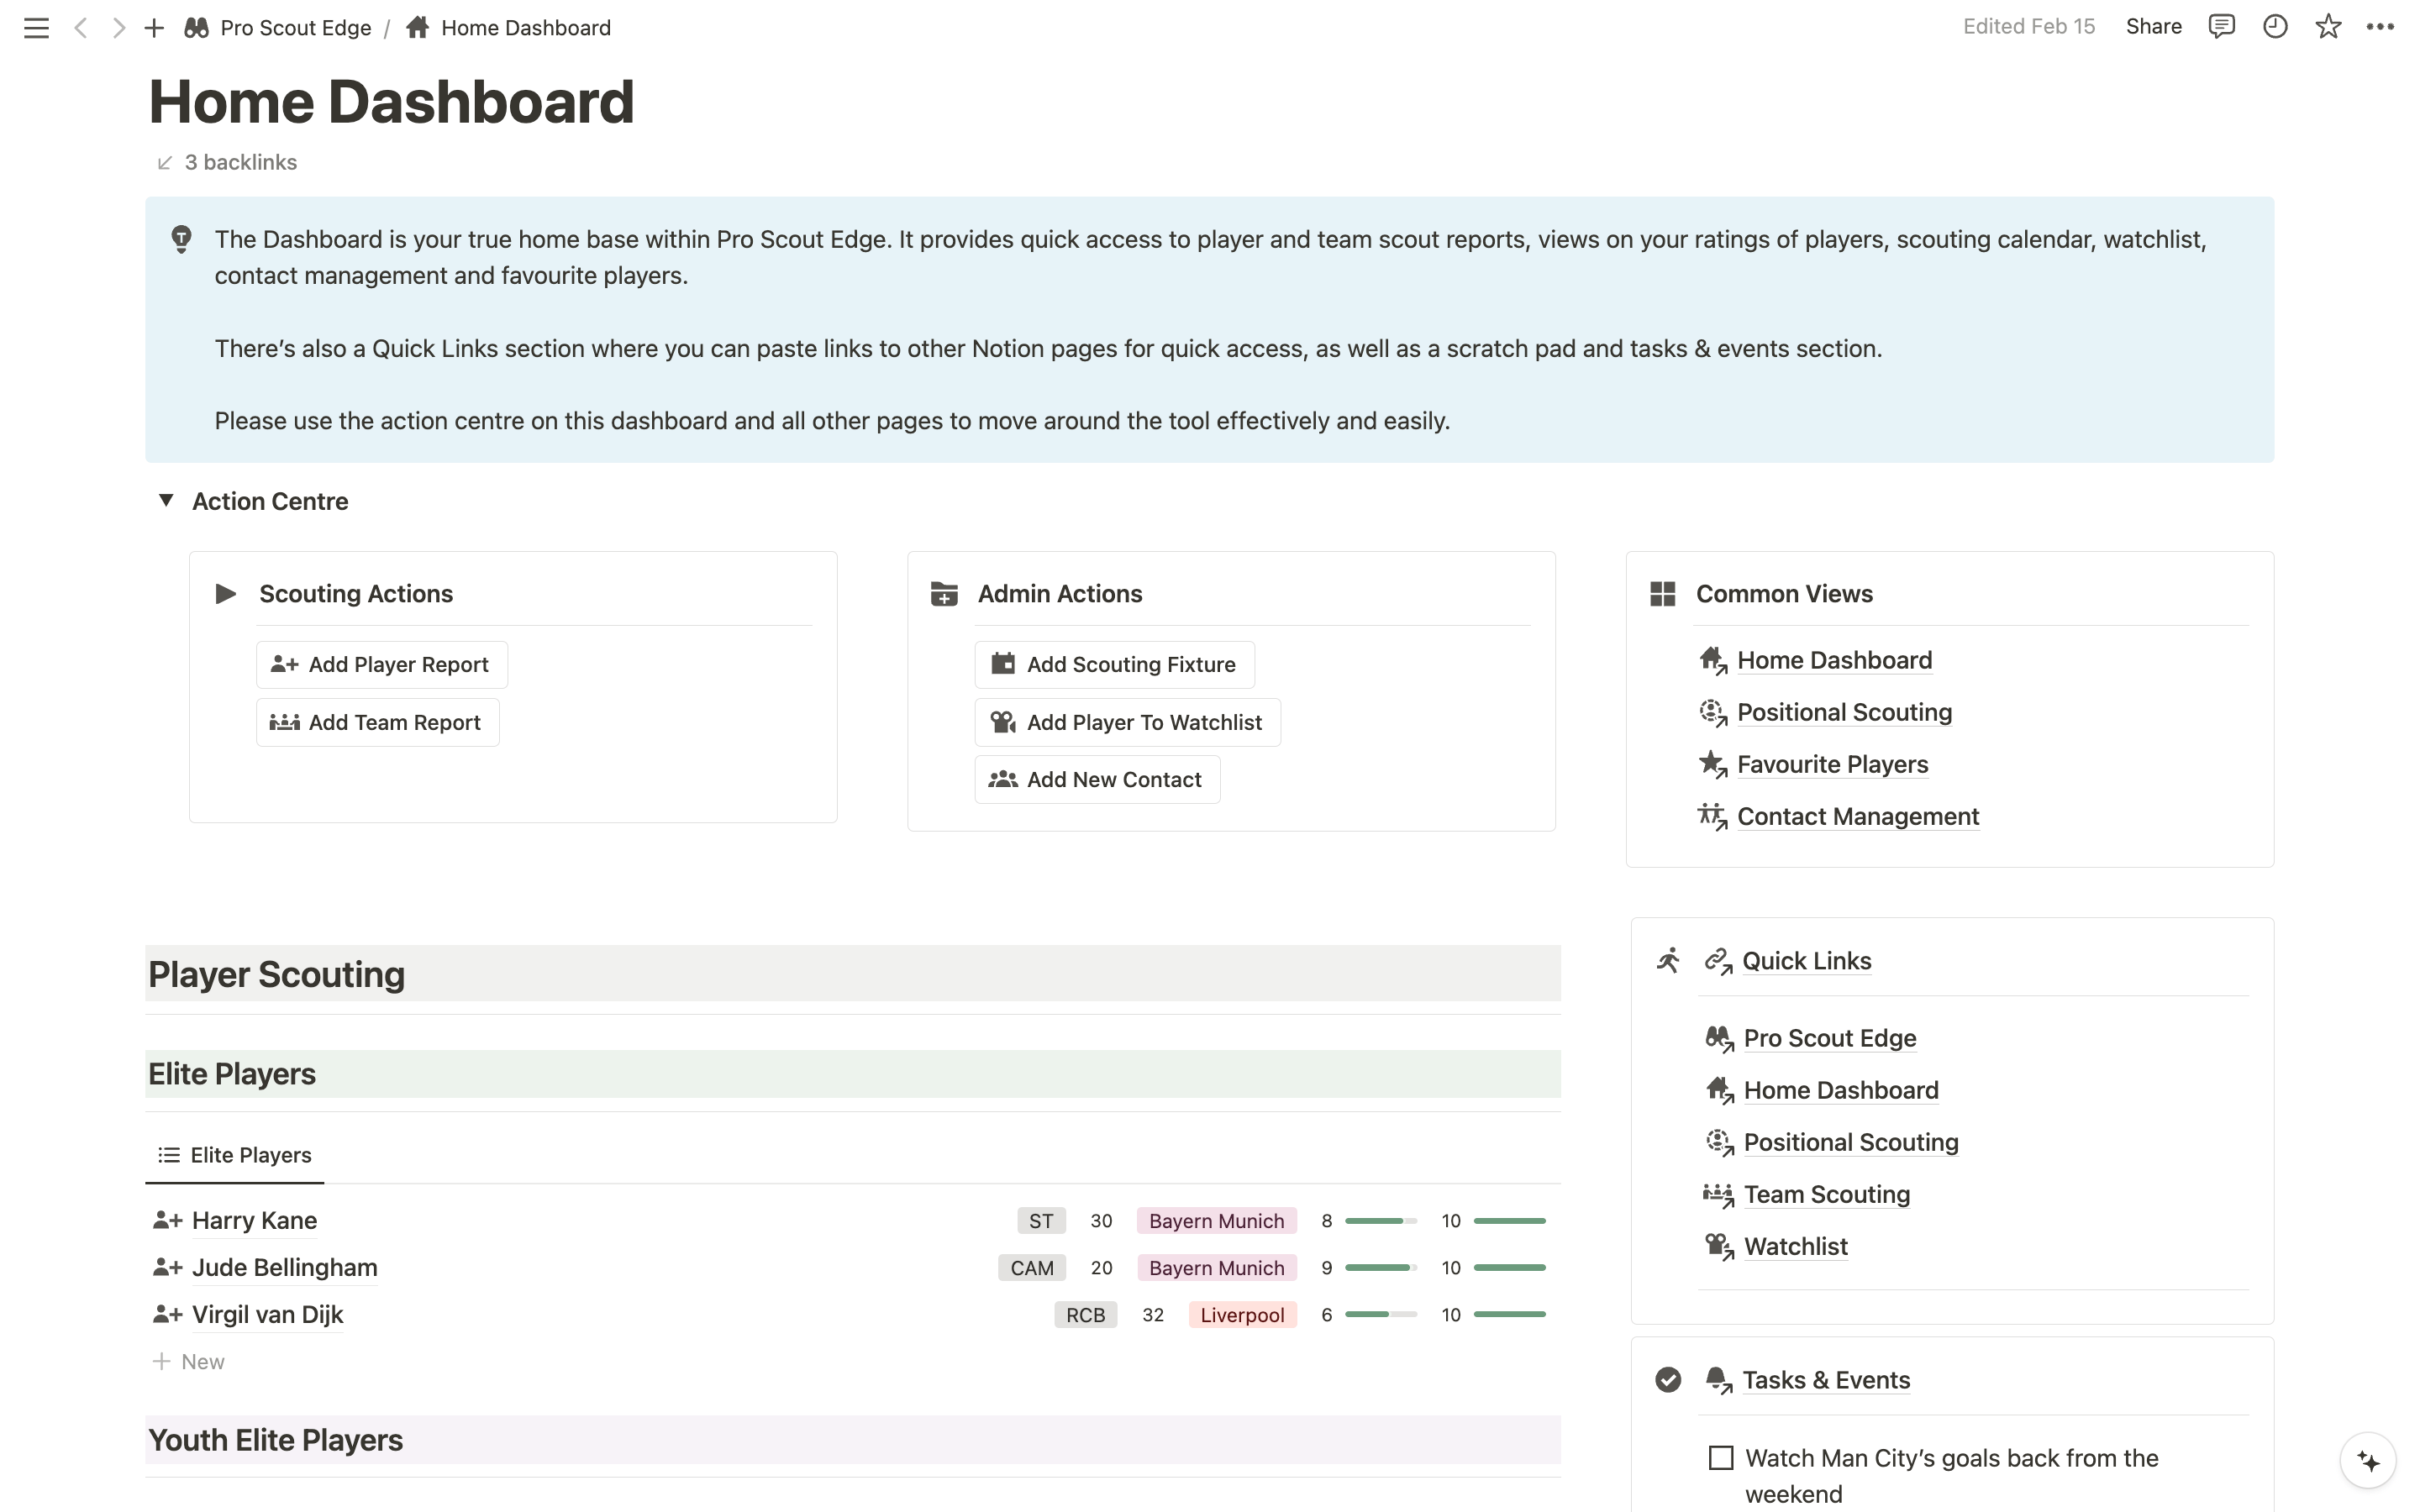Expand the Scouting Actions toggle triangle

(226, 594)
